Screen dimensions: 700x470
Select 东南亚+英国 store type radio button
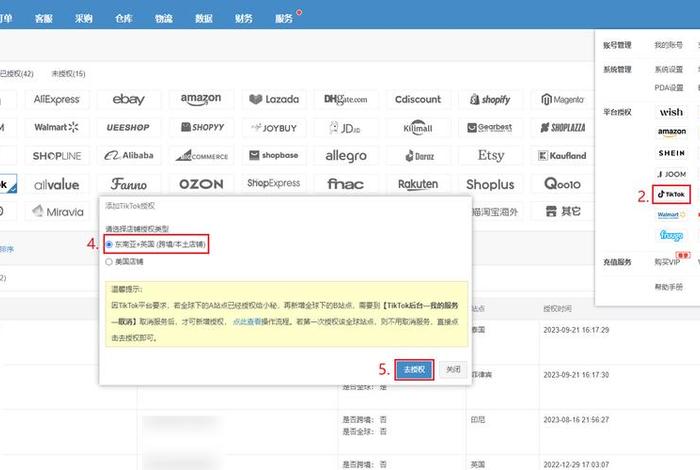point(110,244)
